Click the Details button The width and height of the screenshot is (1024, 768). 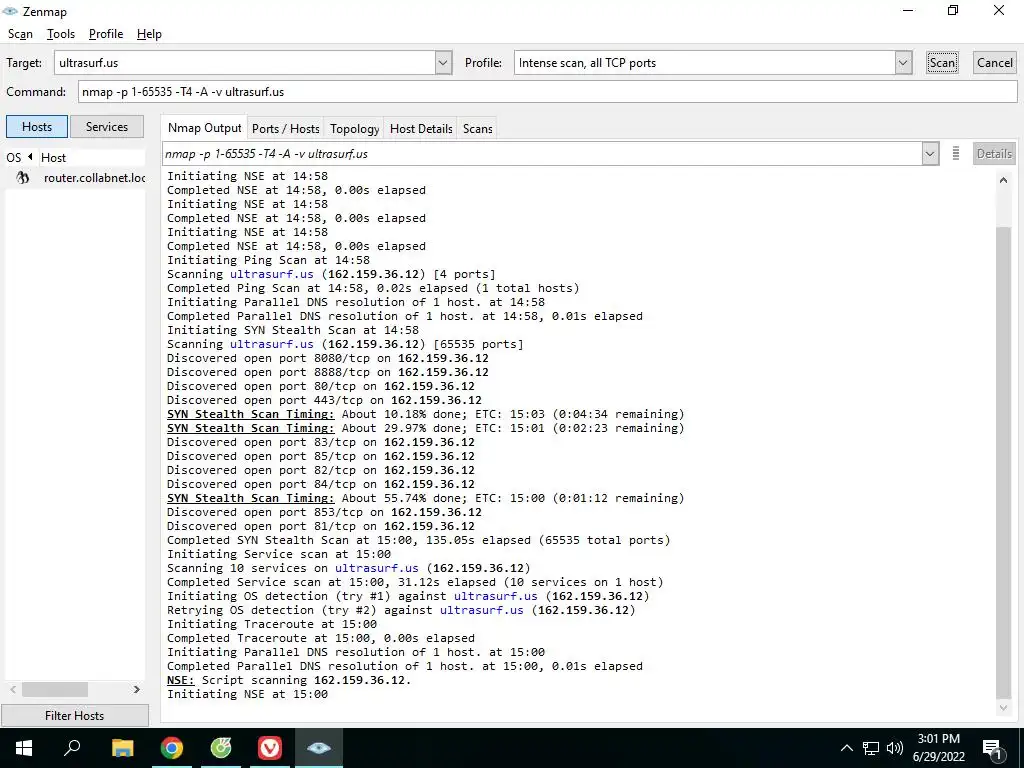click(994, 153)
